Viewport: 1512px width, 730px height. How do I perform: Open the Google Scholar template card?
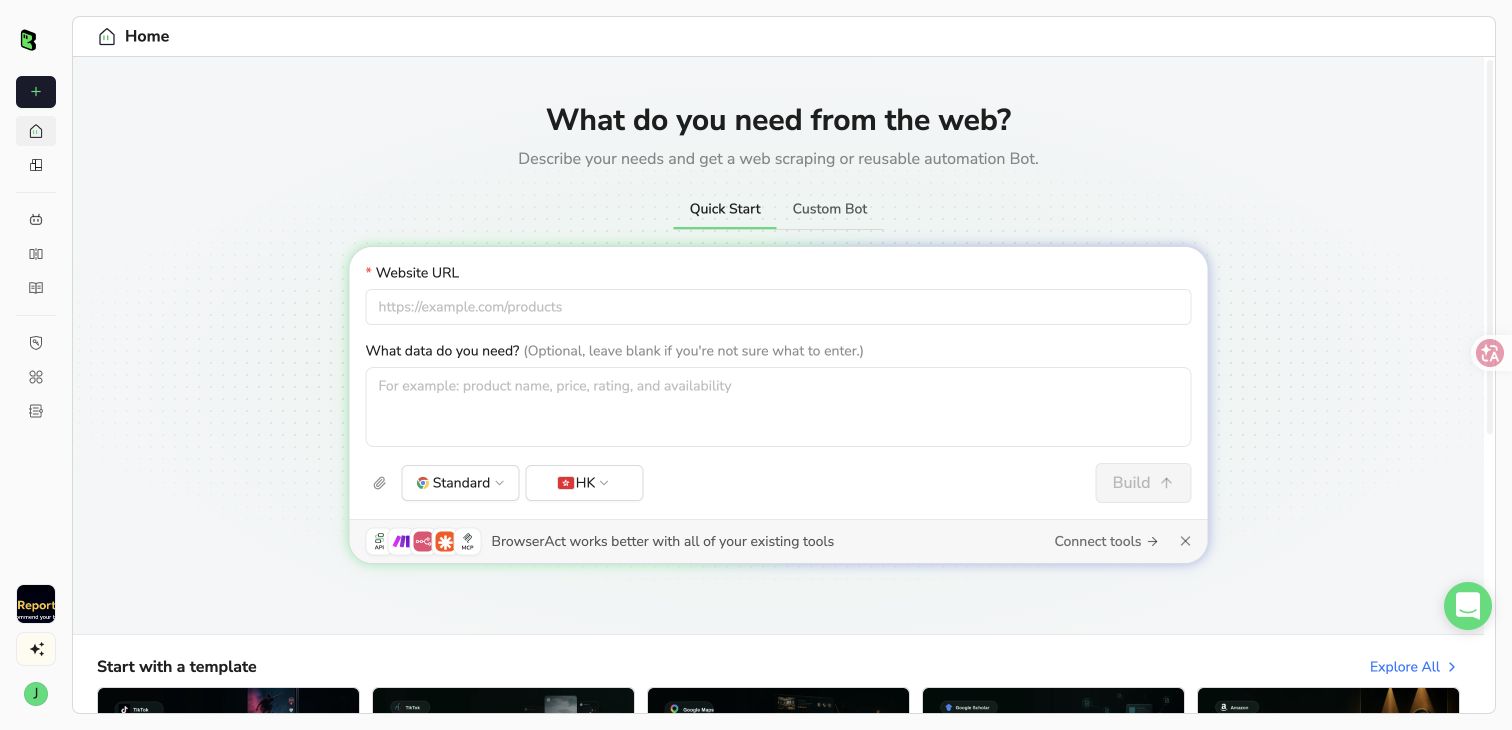(x=1053, y=700)
